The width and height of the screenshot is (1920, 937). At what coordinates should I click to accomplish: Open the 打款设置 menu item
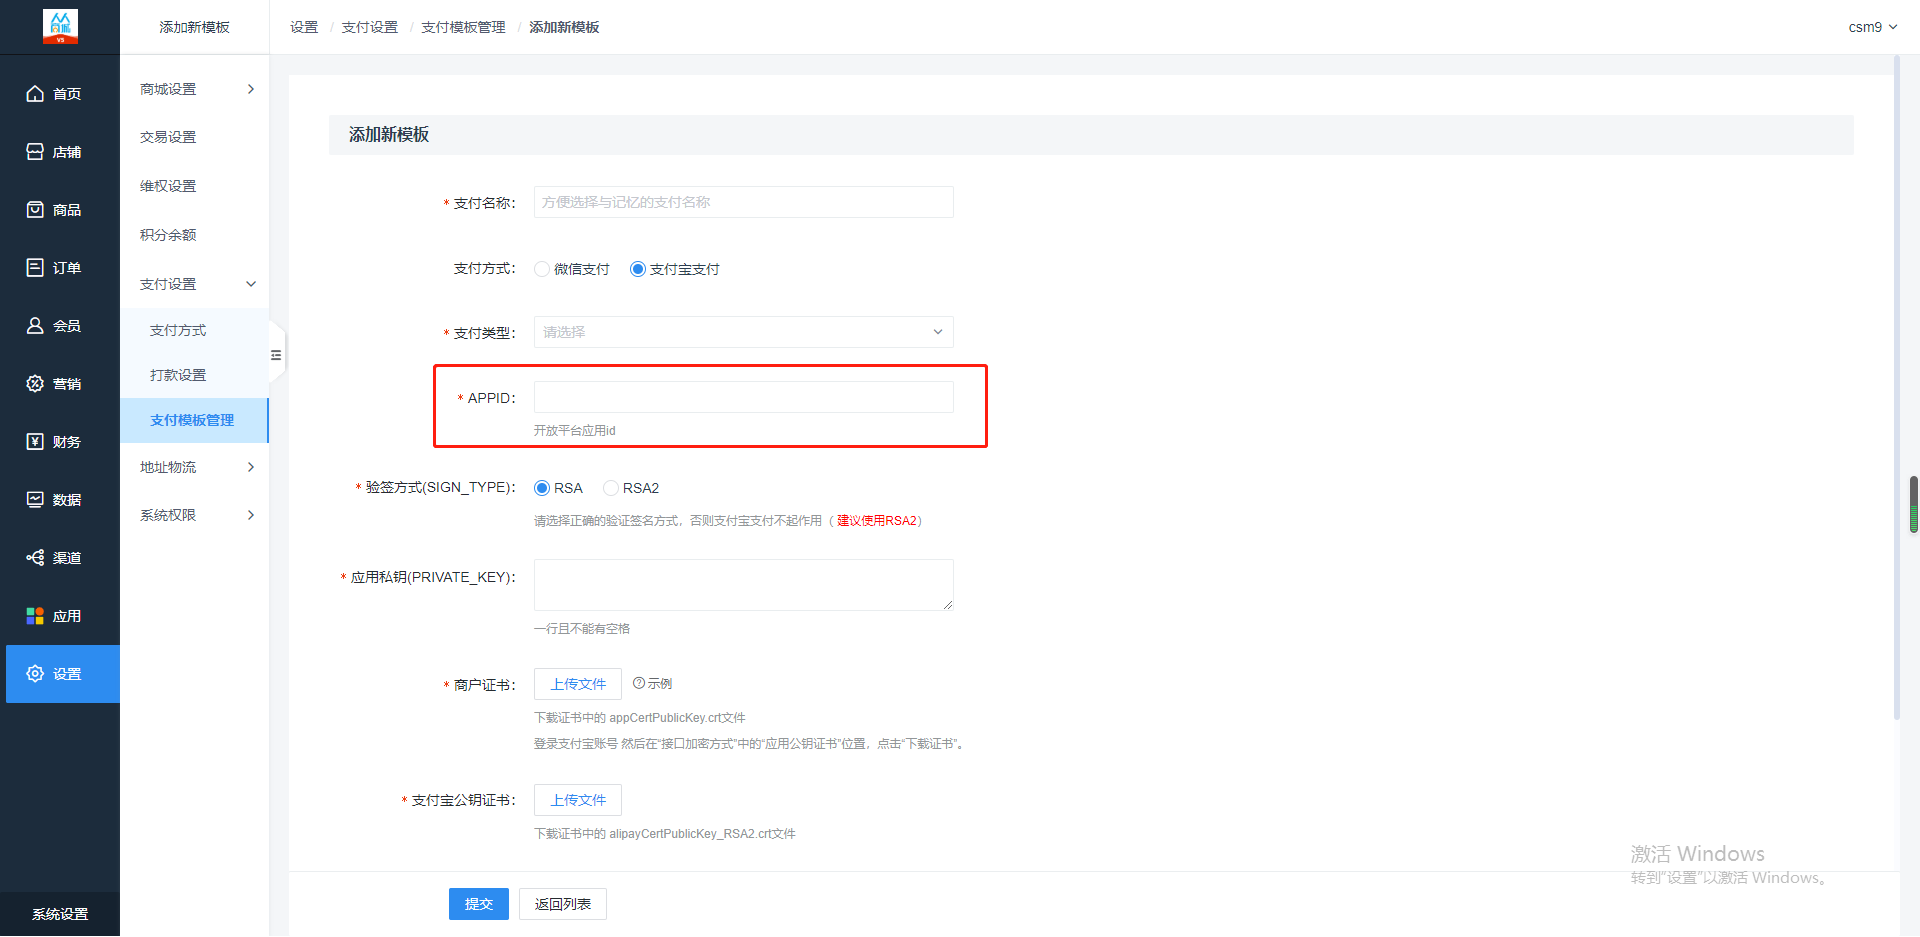coord(178,375)
